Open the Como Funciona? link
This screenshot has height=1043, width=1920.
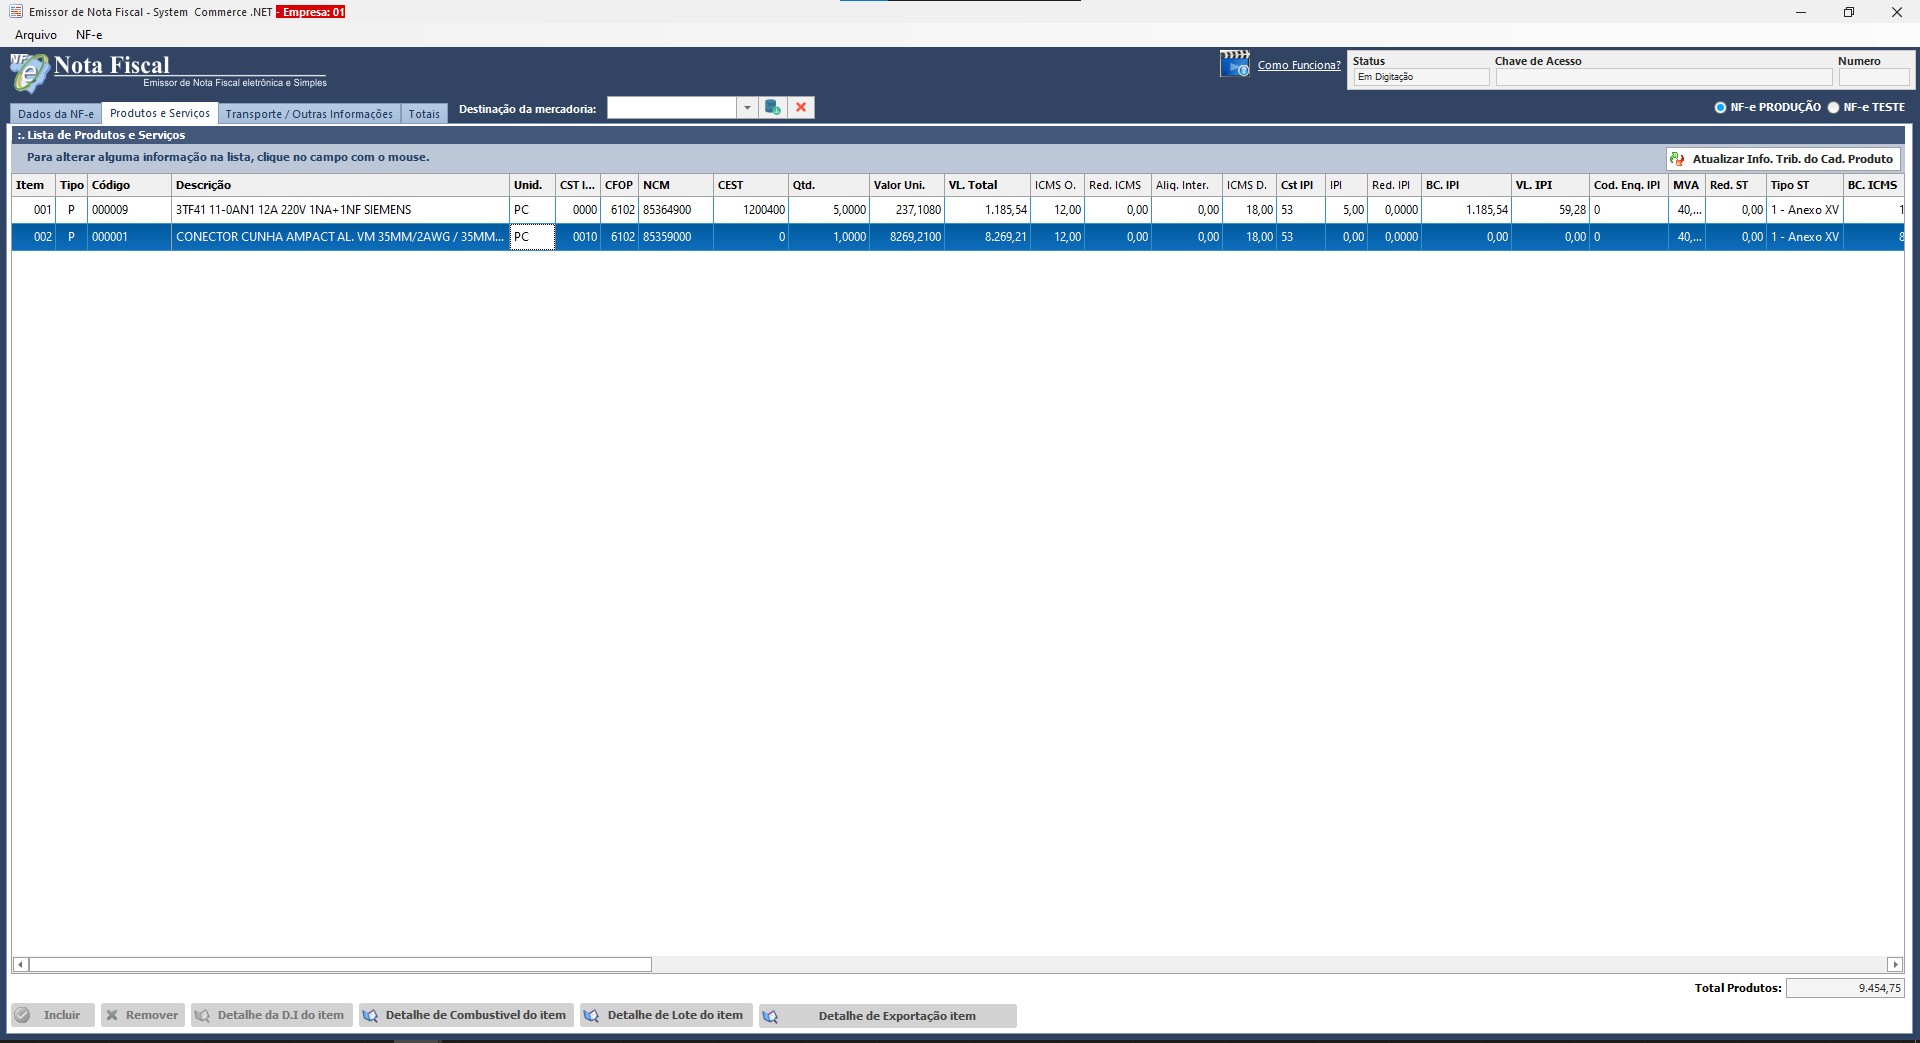[1298, 65]
